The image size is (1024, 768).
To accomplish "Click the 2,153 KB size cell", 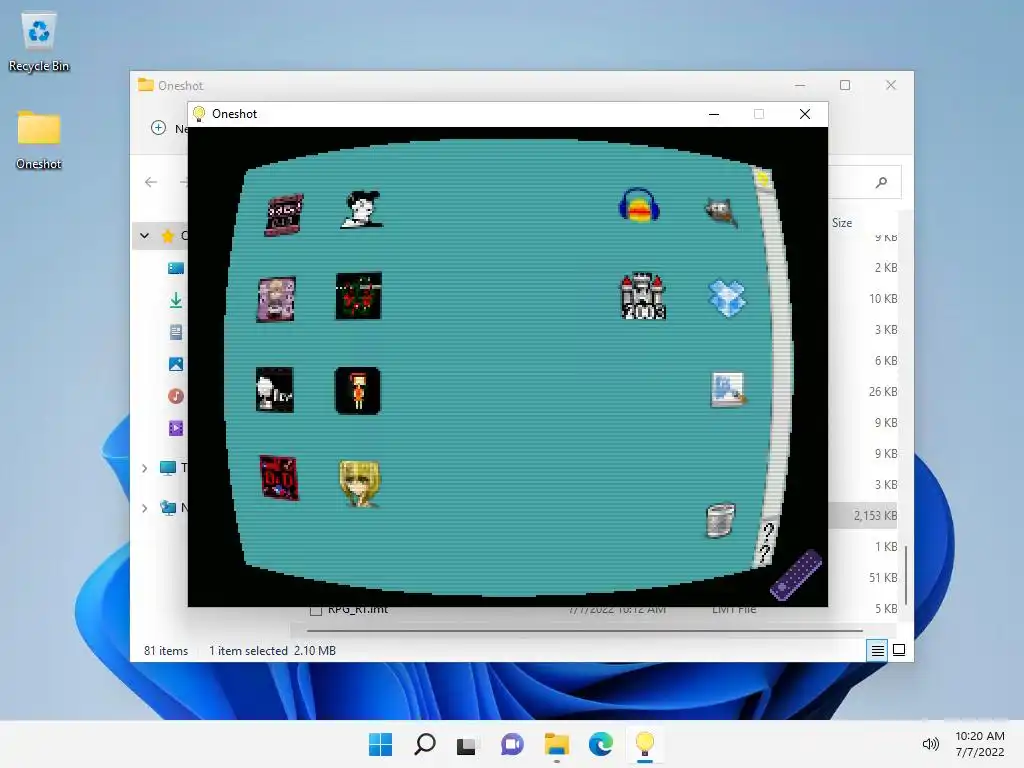I will pyautogui.click(x=875, y=515).
